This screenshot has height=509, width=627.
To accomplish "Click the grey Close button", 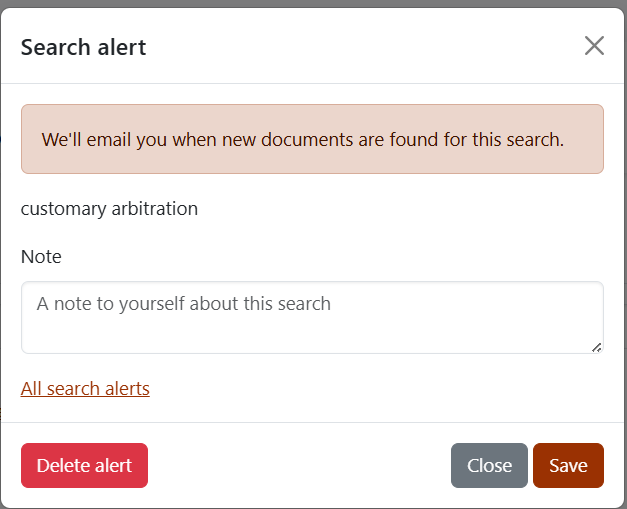I will 489,465.
